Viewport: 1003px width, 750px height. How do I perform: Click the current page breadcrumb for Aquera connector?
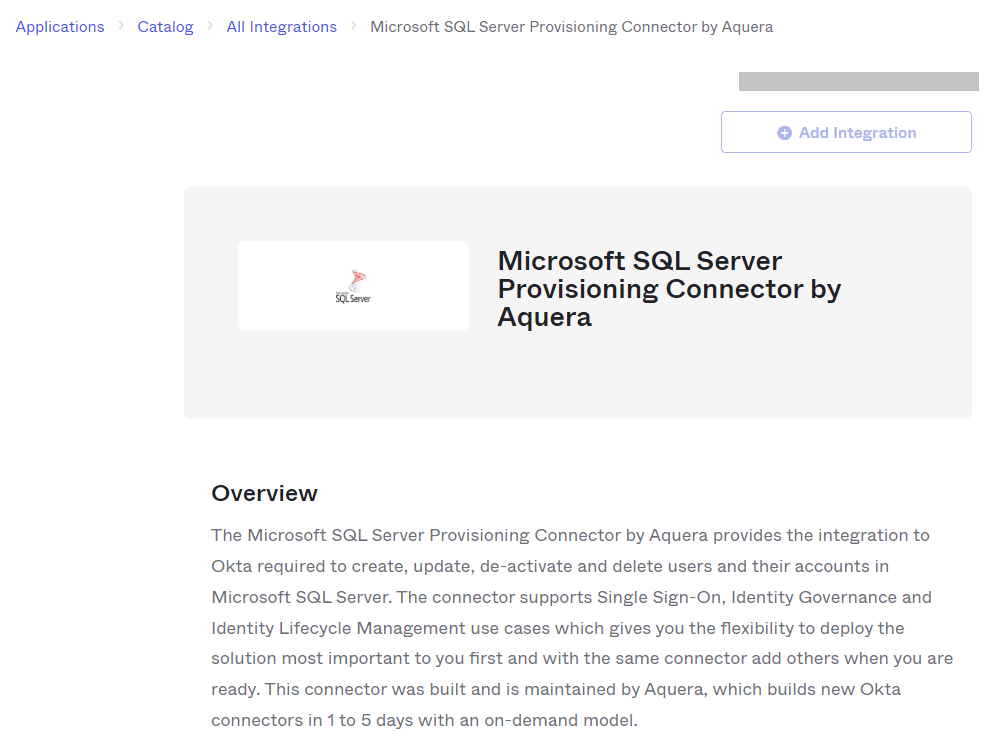coord(571,27)
